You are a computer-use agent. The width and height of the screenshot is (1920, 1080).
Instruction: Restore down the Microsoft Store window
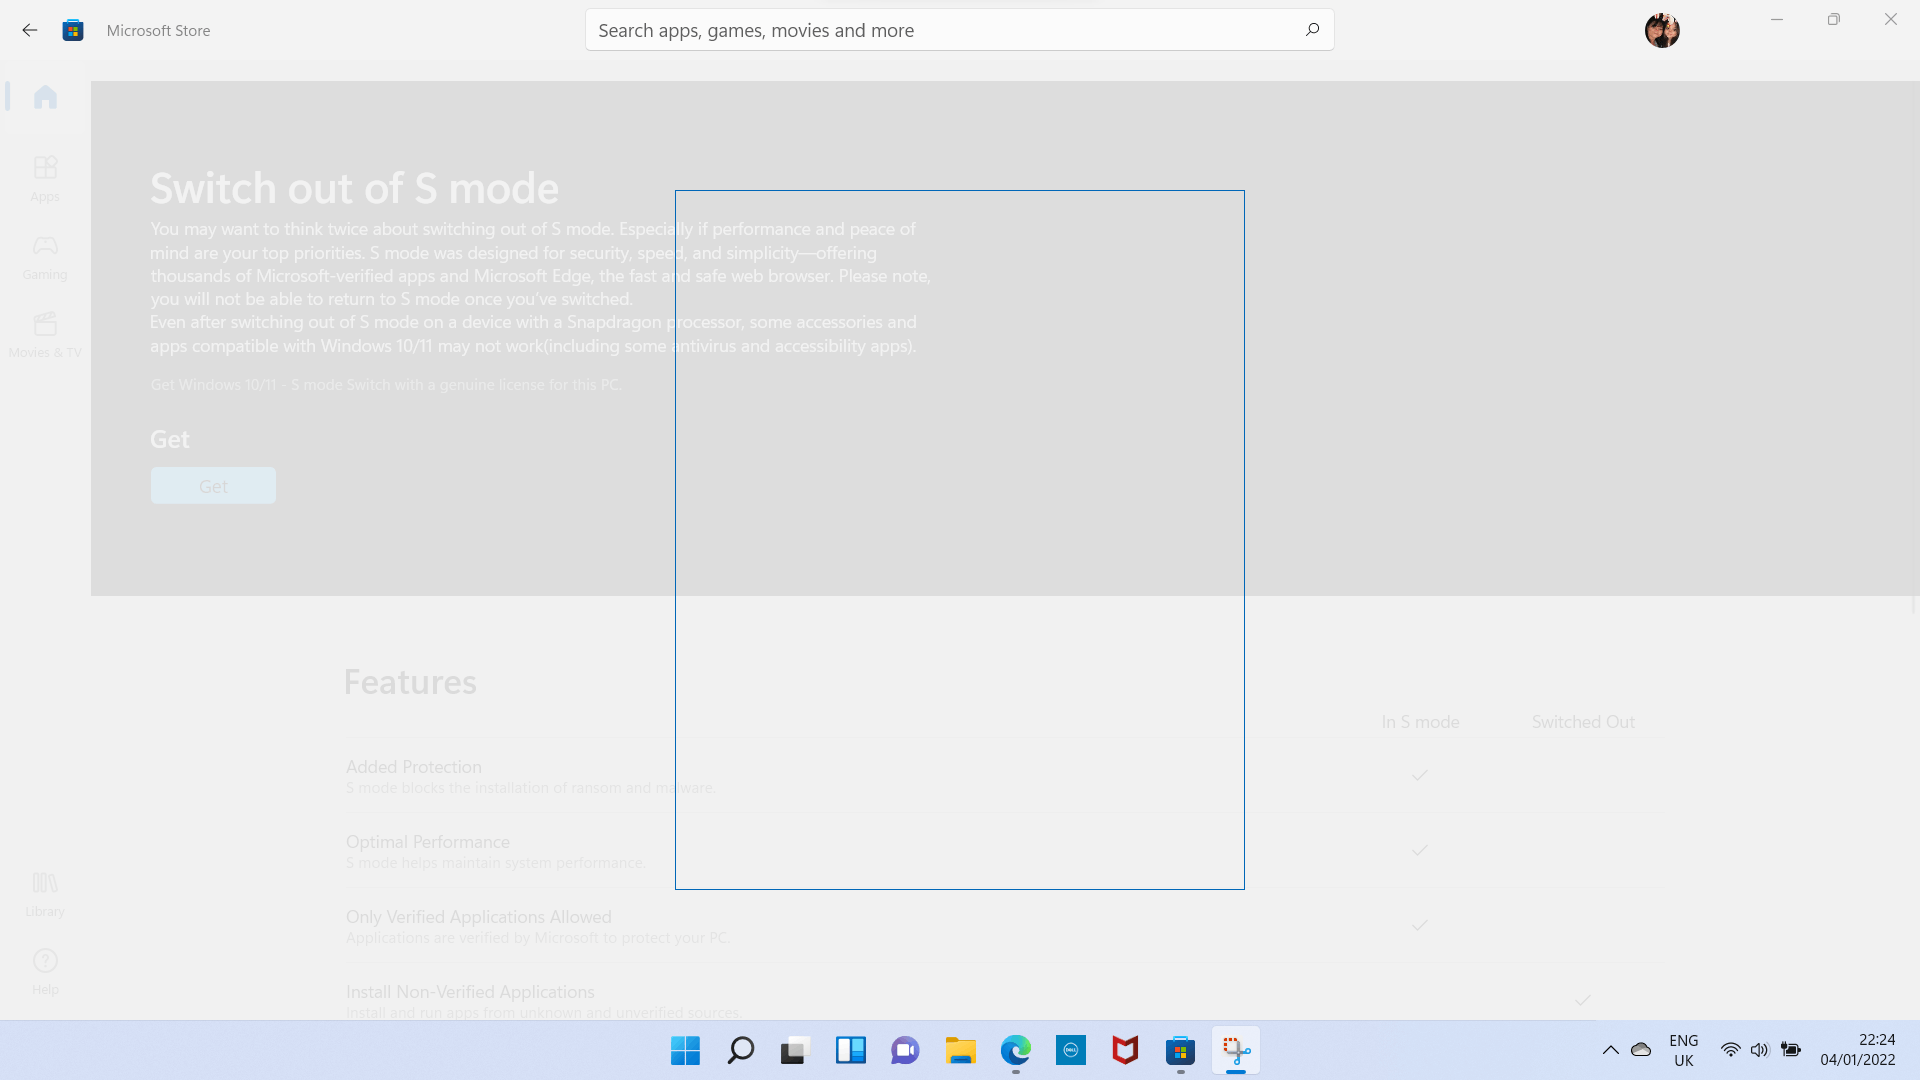[x=1834, y=20]
